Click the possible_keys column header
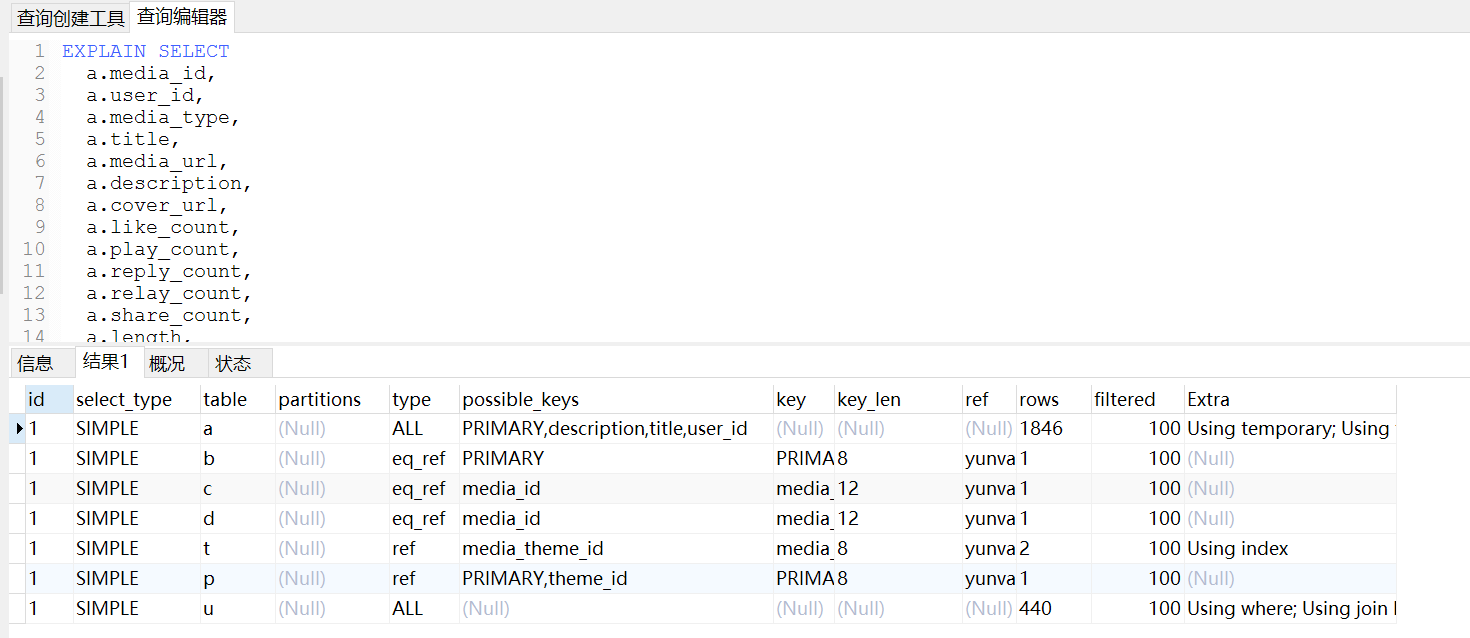 [x=520, y=400]
